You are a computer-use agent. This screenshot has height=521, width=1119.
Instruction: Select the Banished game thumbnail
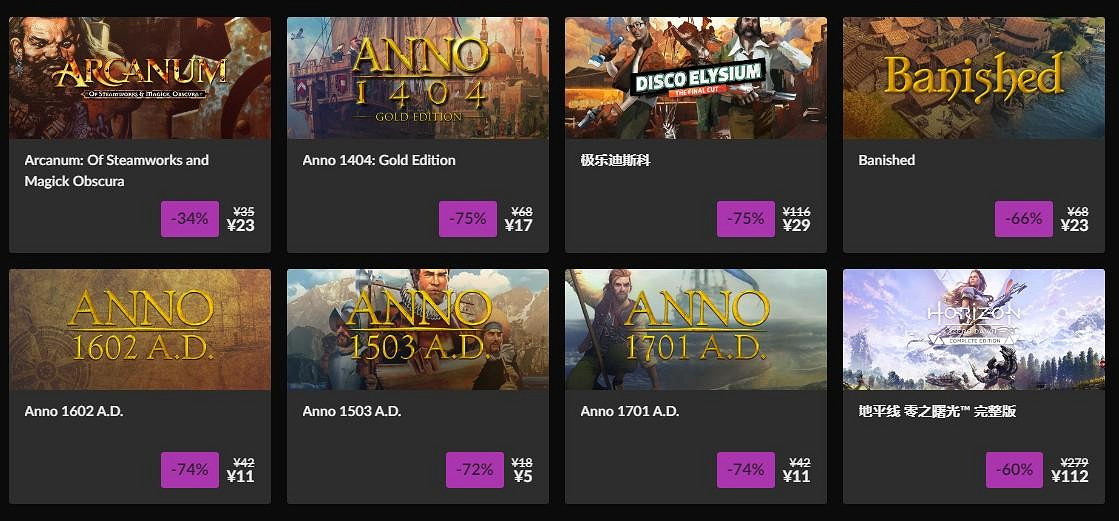click(x=974, y=78)
